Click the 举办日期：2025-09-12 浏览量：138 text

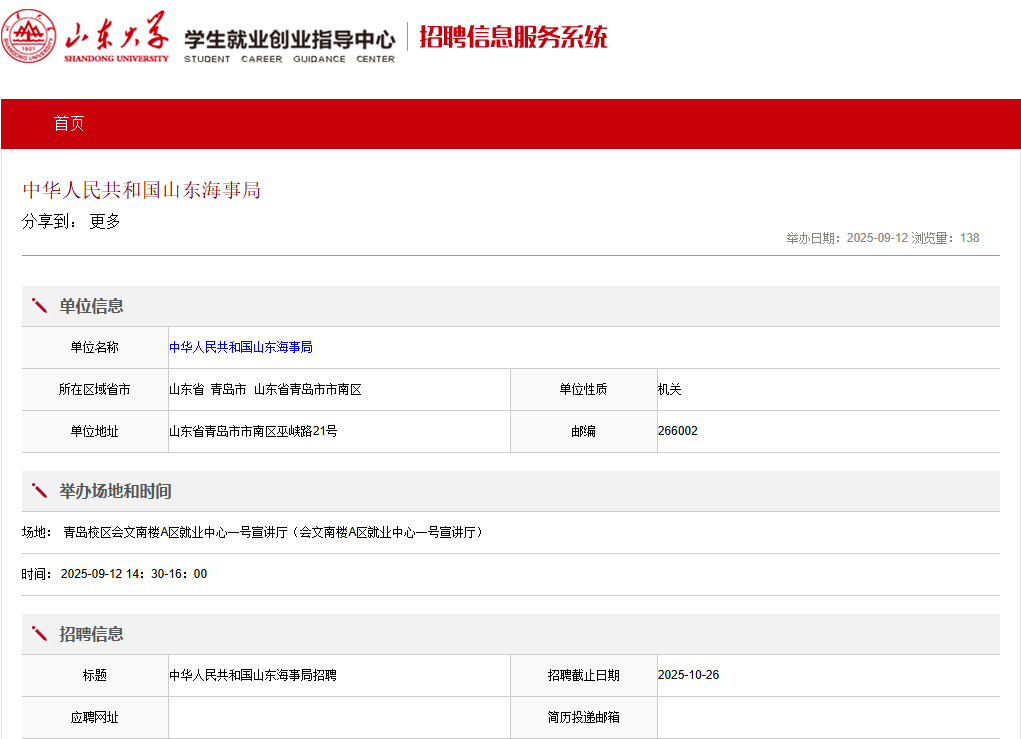coord(882,238)
